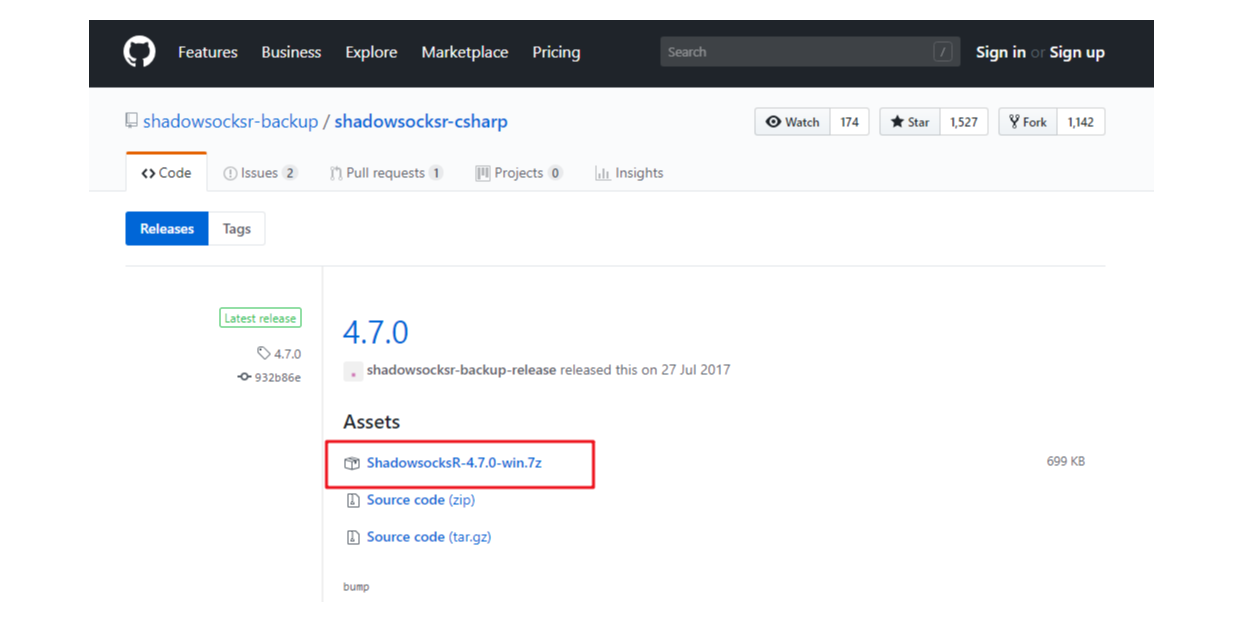Viewport: 1244px width, 621px height.
Task: Click the shadowsocksr-backup-release author avatar
Action: click(x=352, y=371)
